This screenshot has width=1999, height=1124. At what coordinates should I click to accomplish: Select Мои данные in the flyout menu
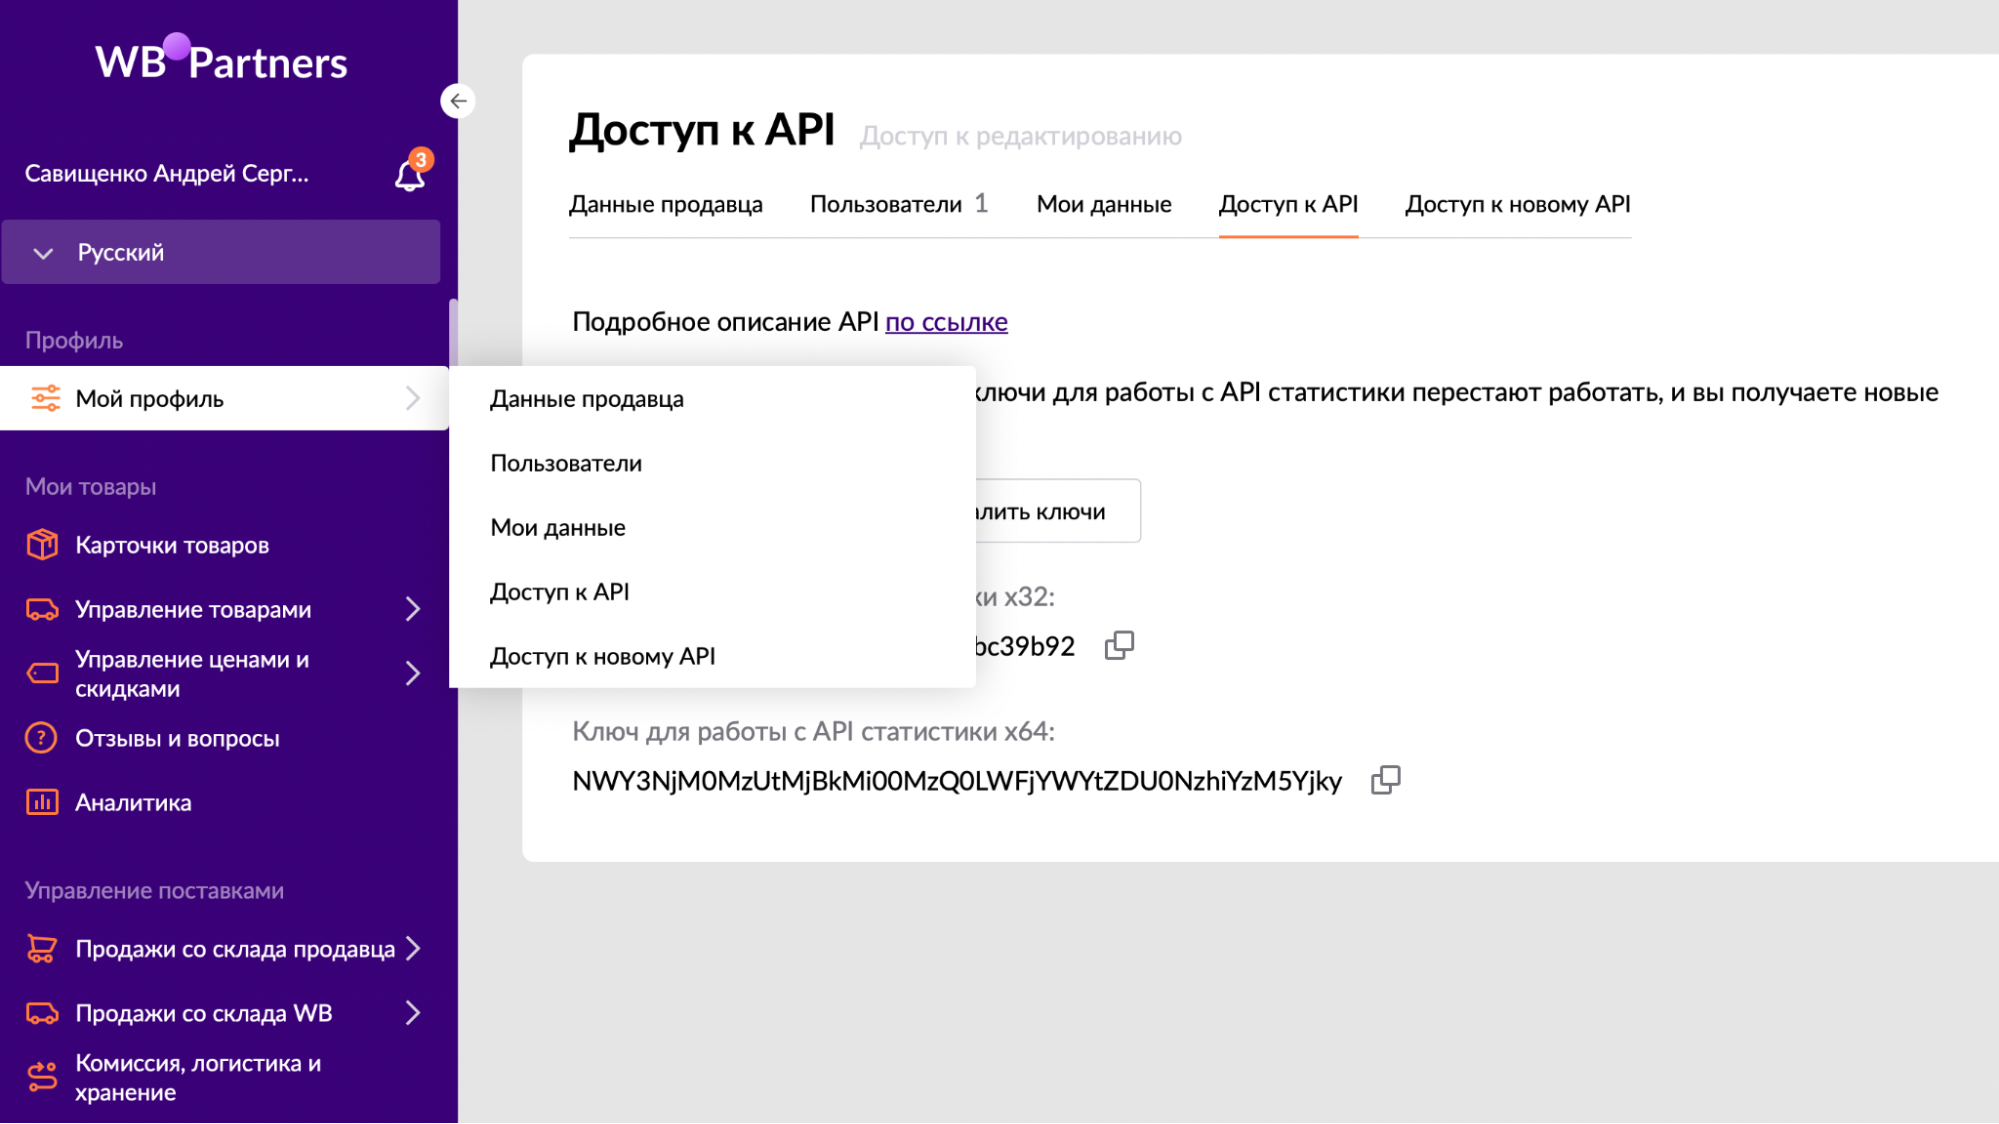[x=558, y=527]
